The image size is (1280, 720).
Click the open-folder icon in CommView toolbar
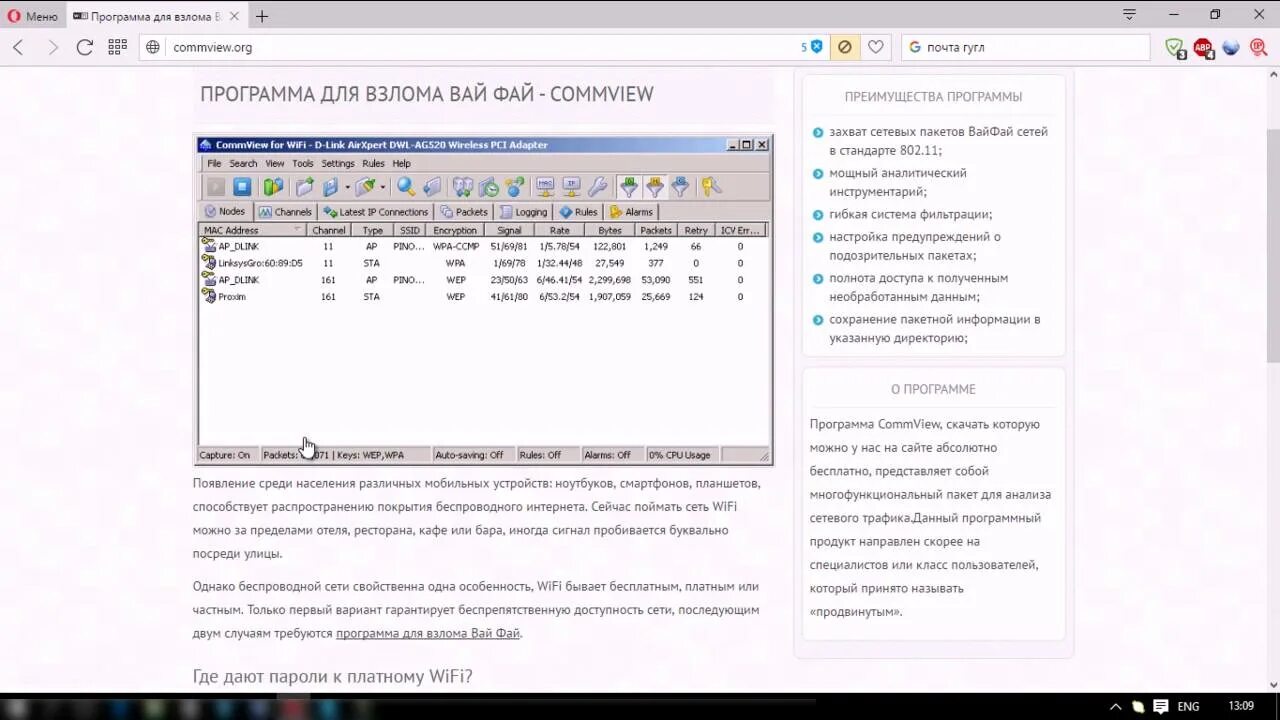(x=305, y=187)
